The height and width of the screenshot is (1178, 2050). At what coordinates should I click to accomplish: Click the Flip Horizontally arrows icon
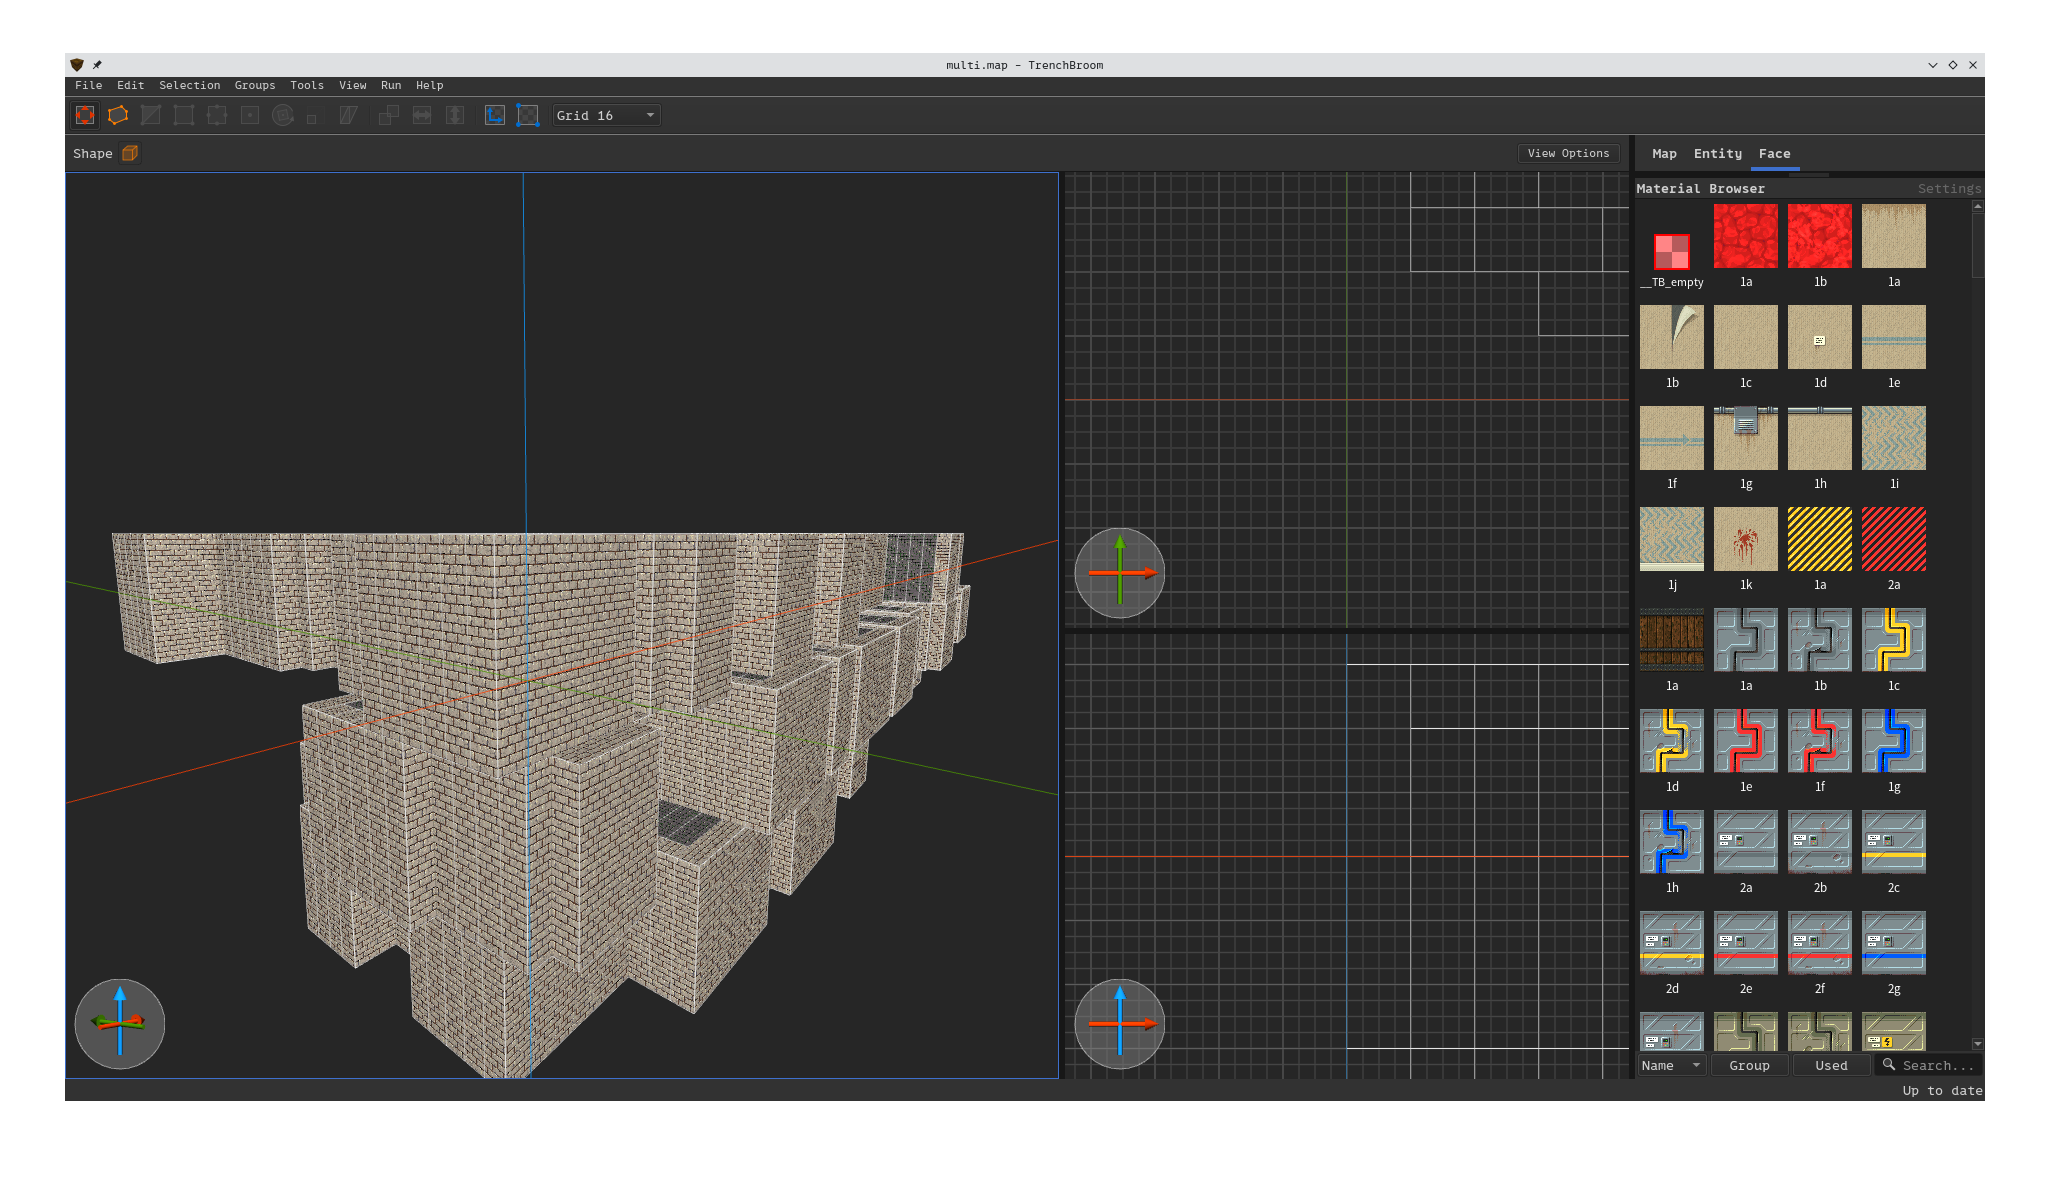point(422,115)
